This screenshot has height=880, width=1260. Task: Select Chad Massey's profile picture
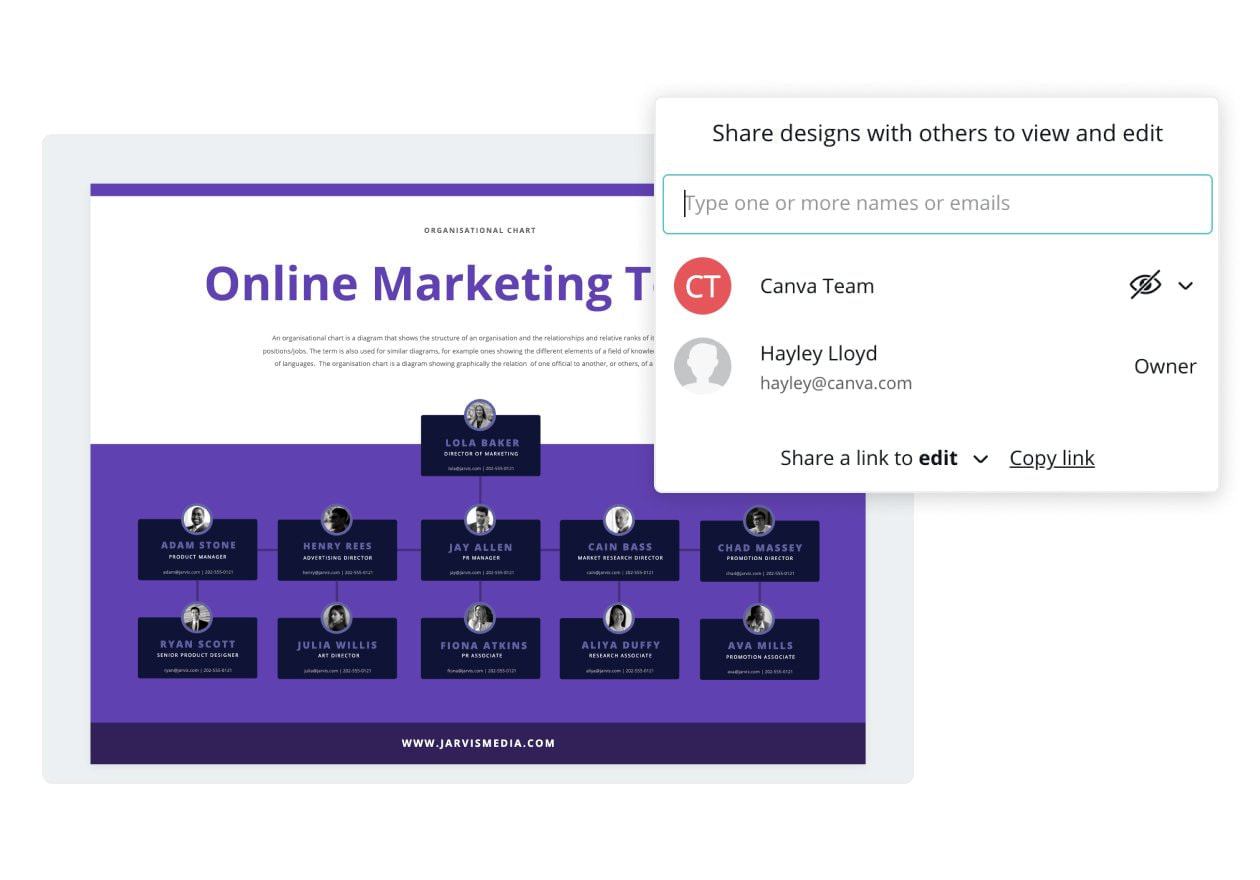[759, 519]
